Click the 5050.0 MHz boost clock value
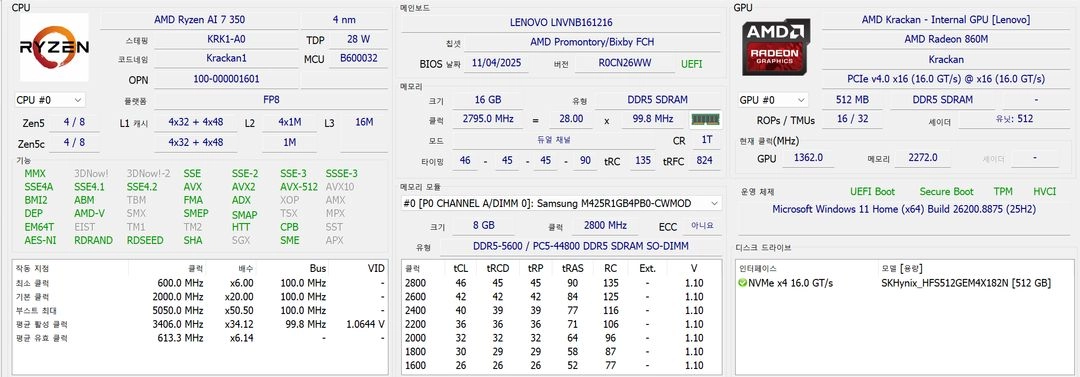Viewport: 1080px width, 377px height. tap(178, 311)
